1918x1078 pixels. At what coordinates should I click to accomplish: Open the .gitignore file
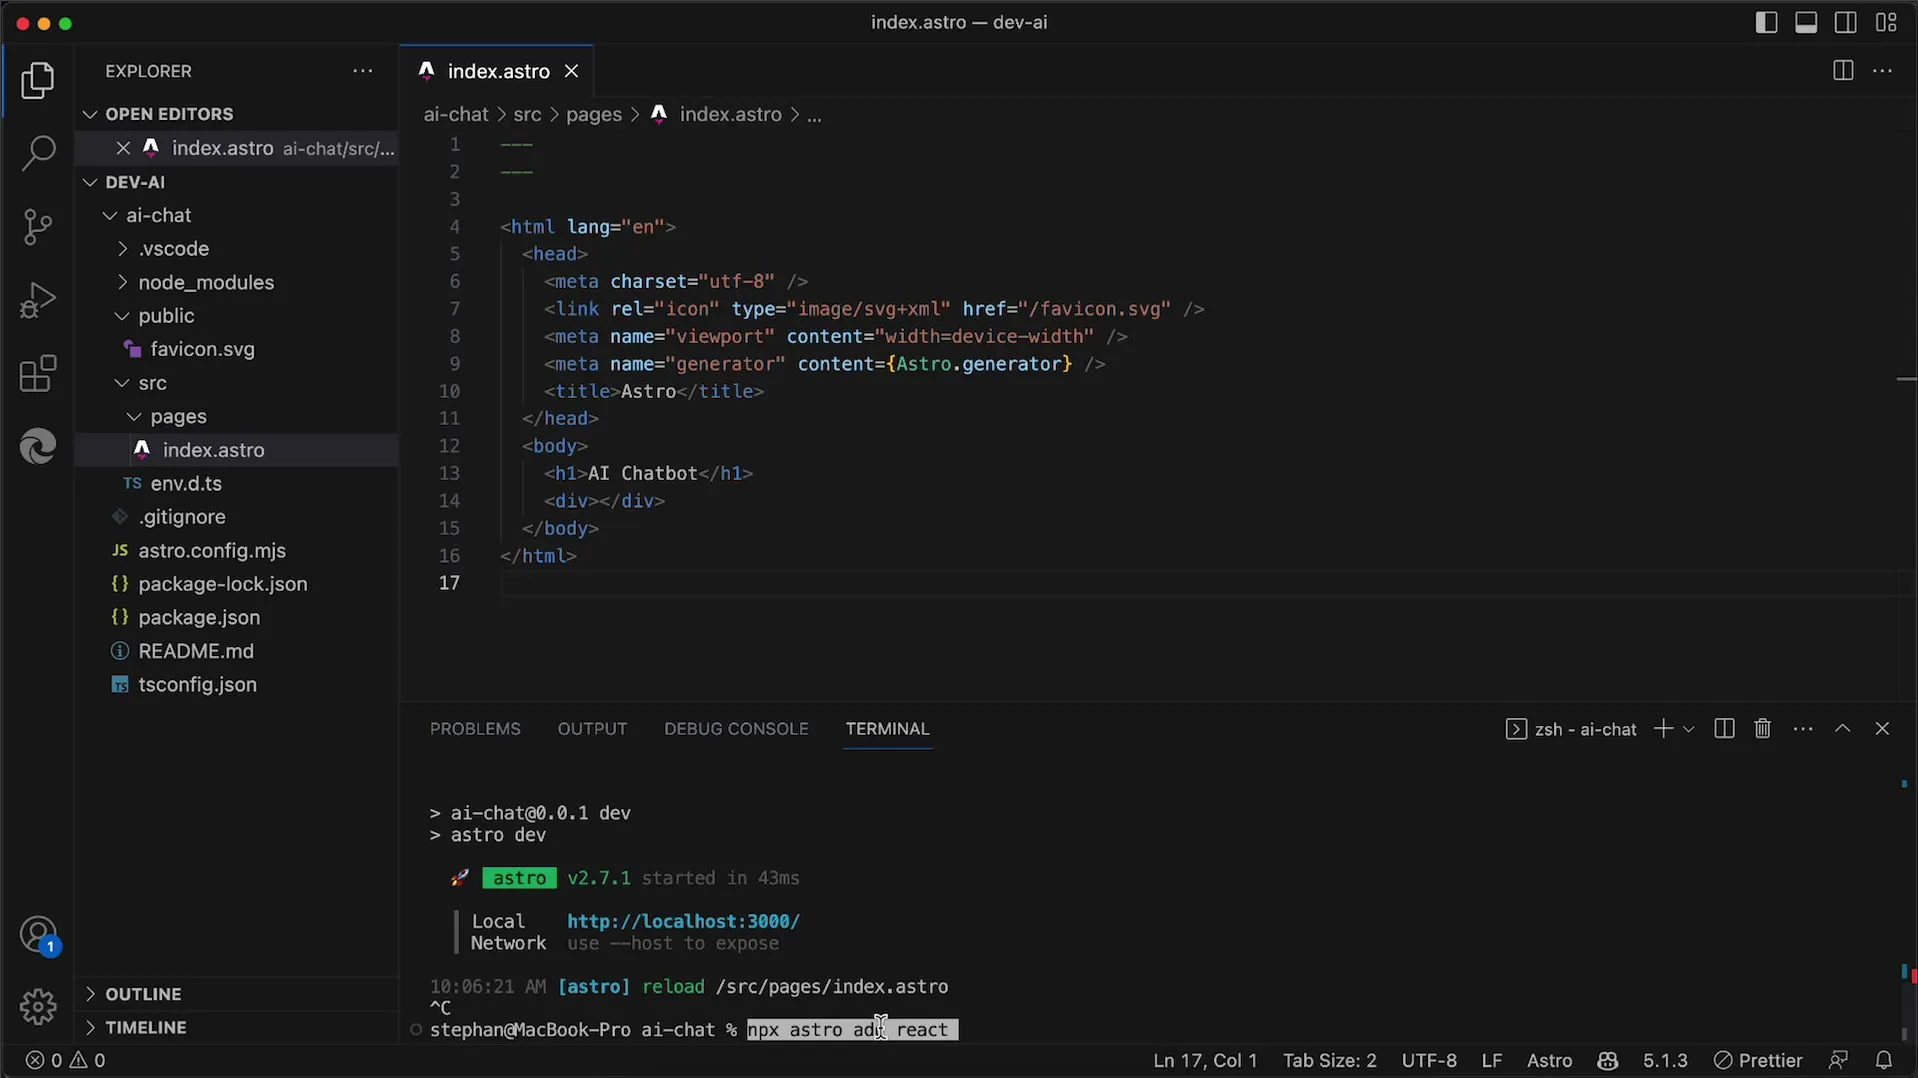(236, 517)
